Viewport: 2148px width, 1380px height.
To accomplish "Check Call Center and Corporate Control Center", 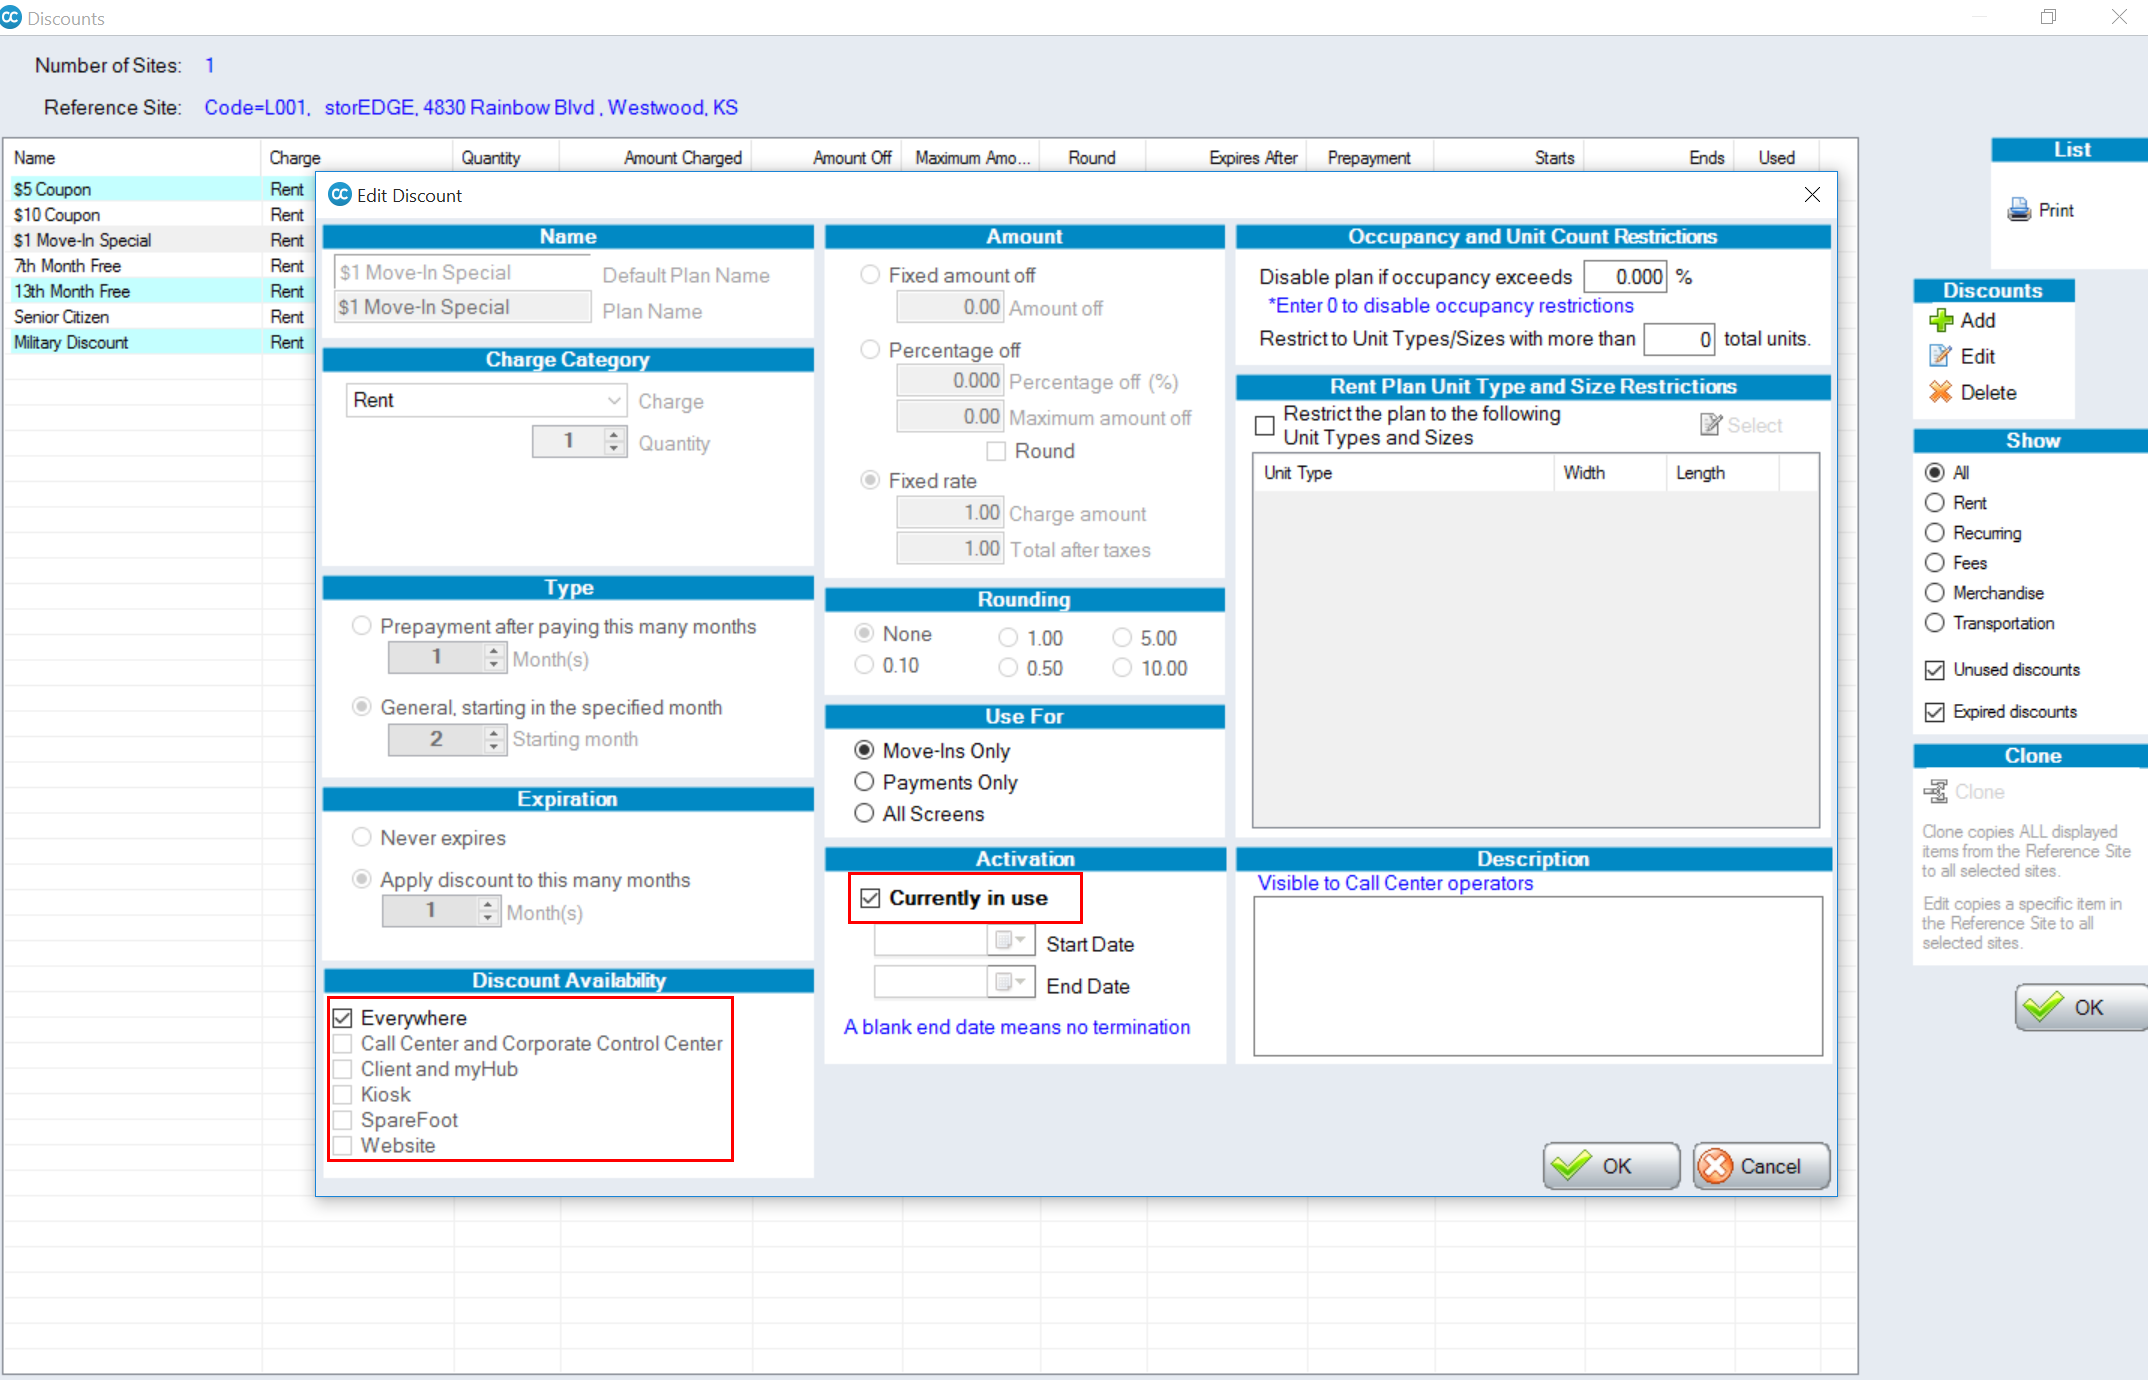I will pyautogui.click(x=343, y=1044).
